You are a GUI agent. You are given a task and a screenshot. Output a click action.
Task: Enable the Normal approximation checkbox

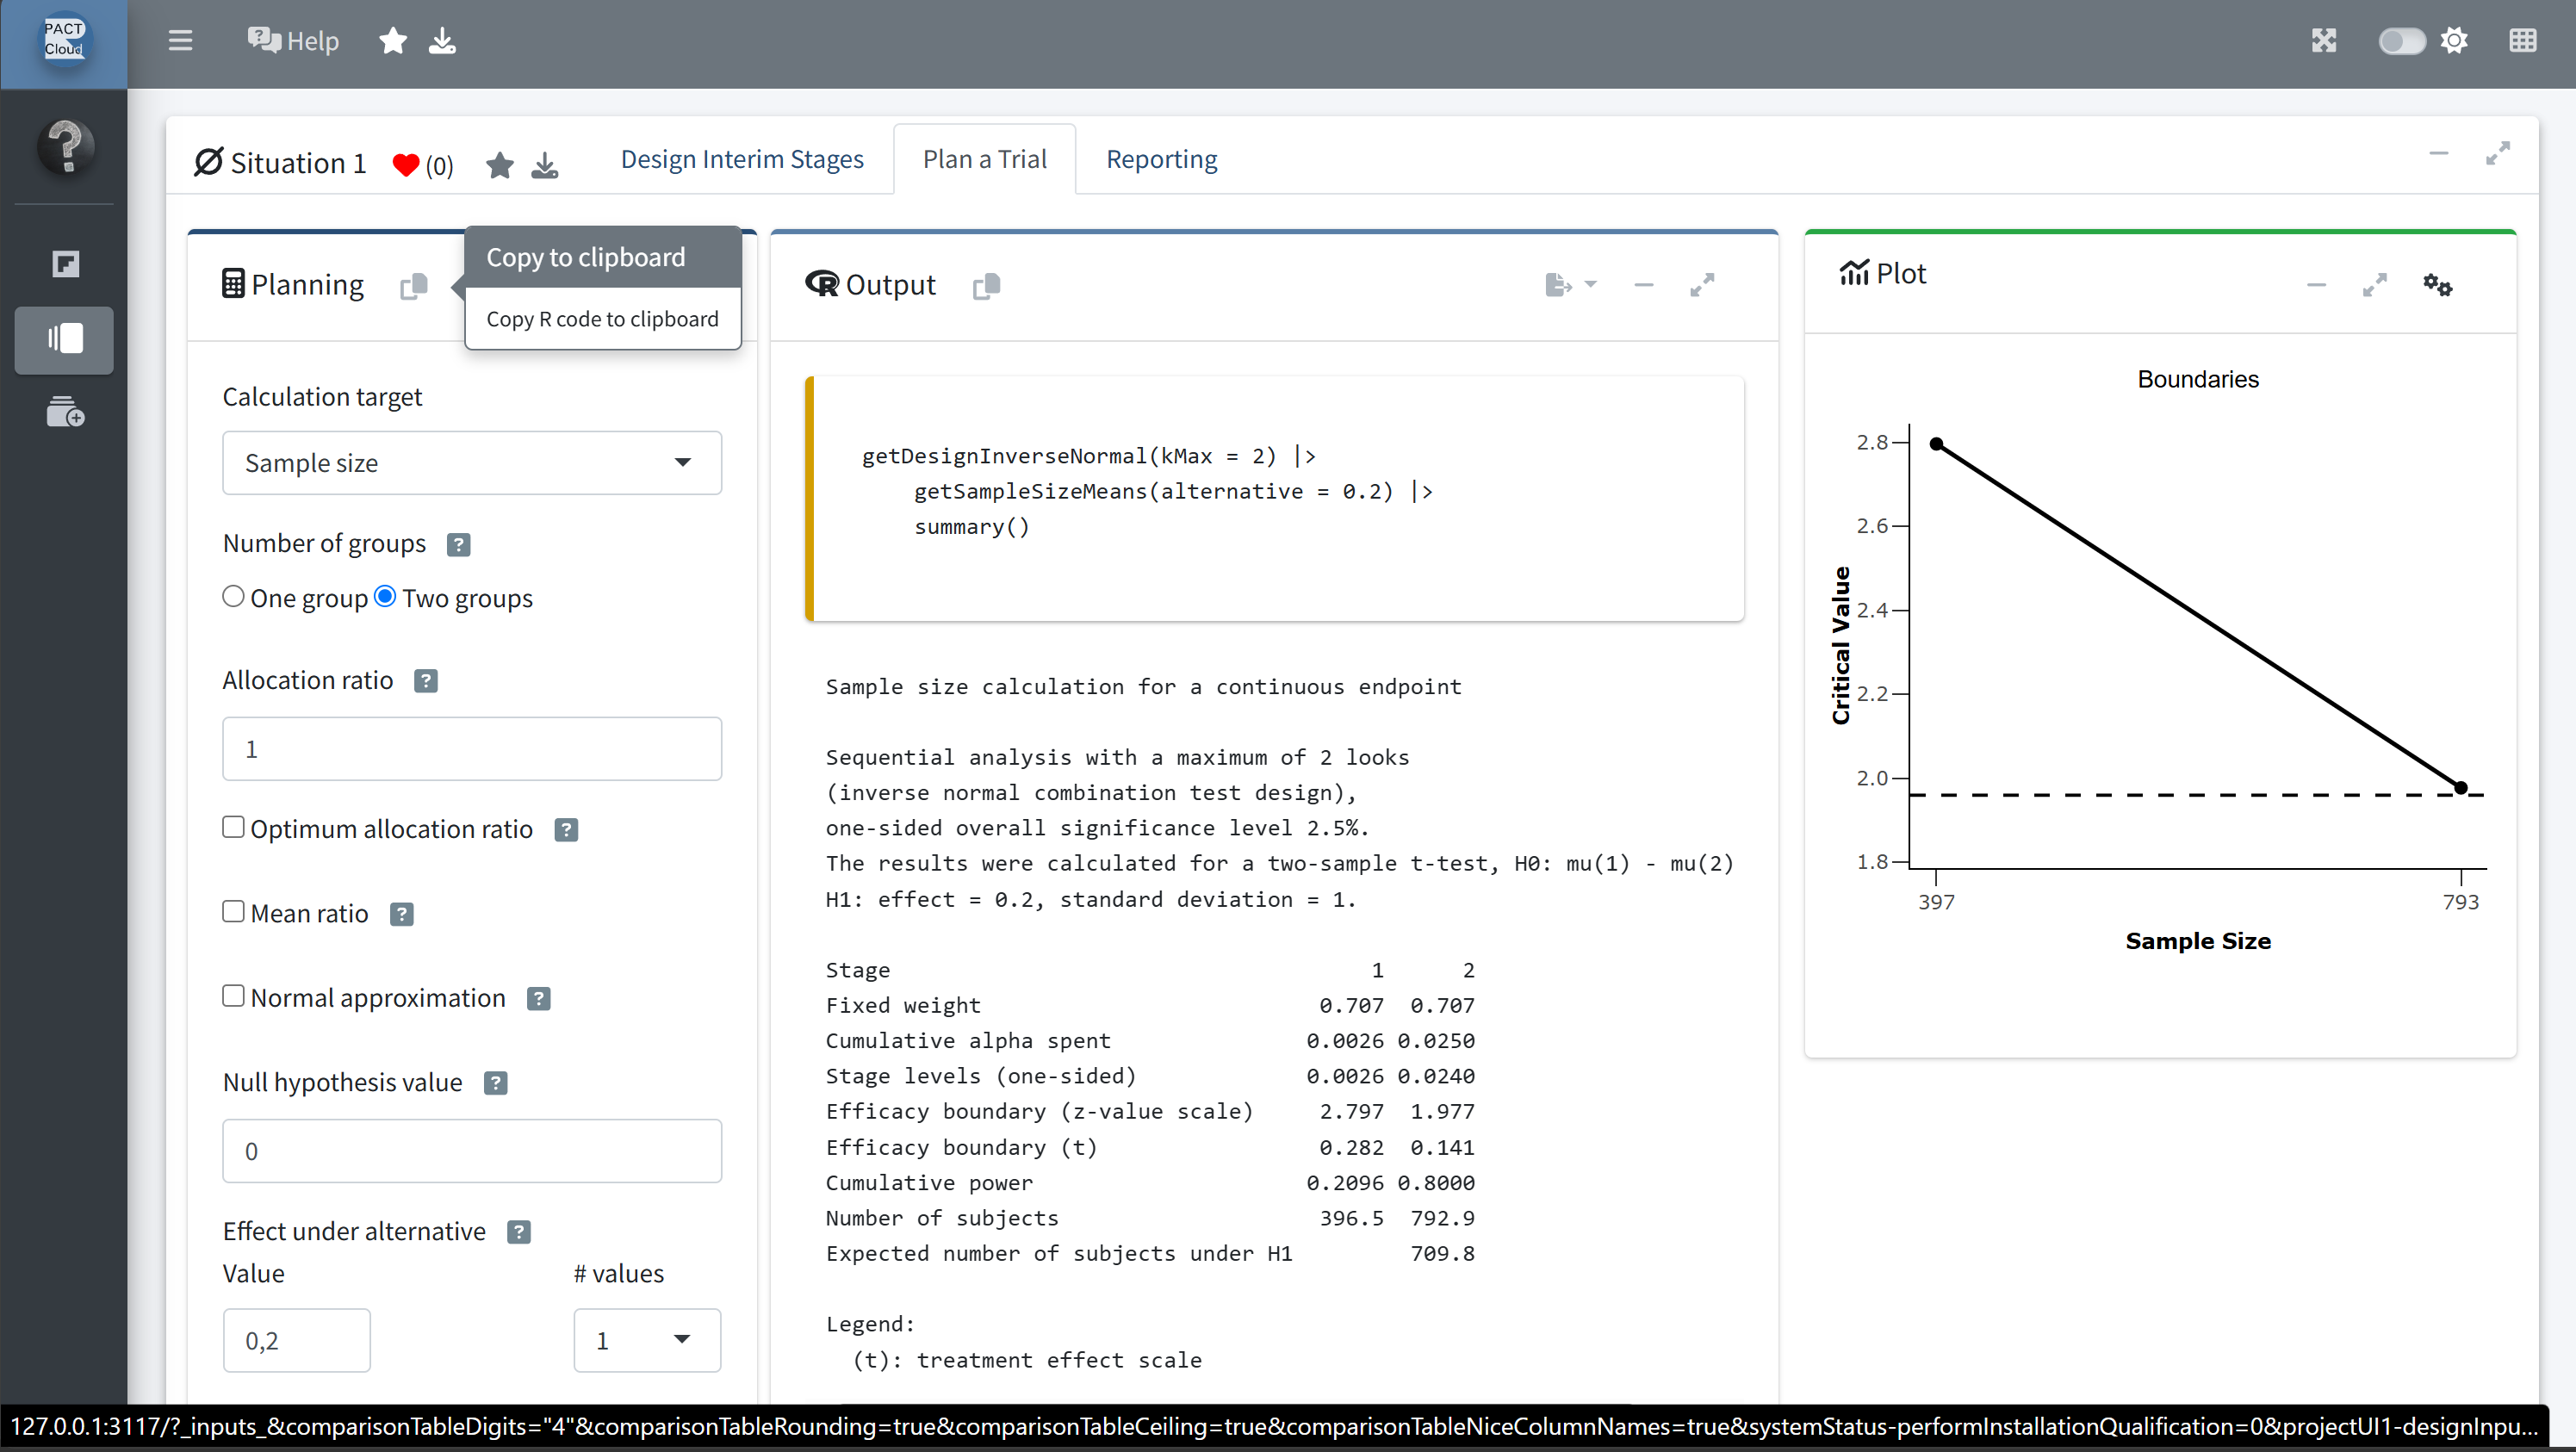(x=233, y=996)
